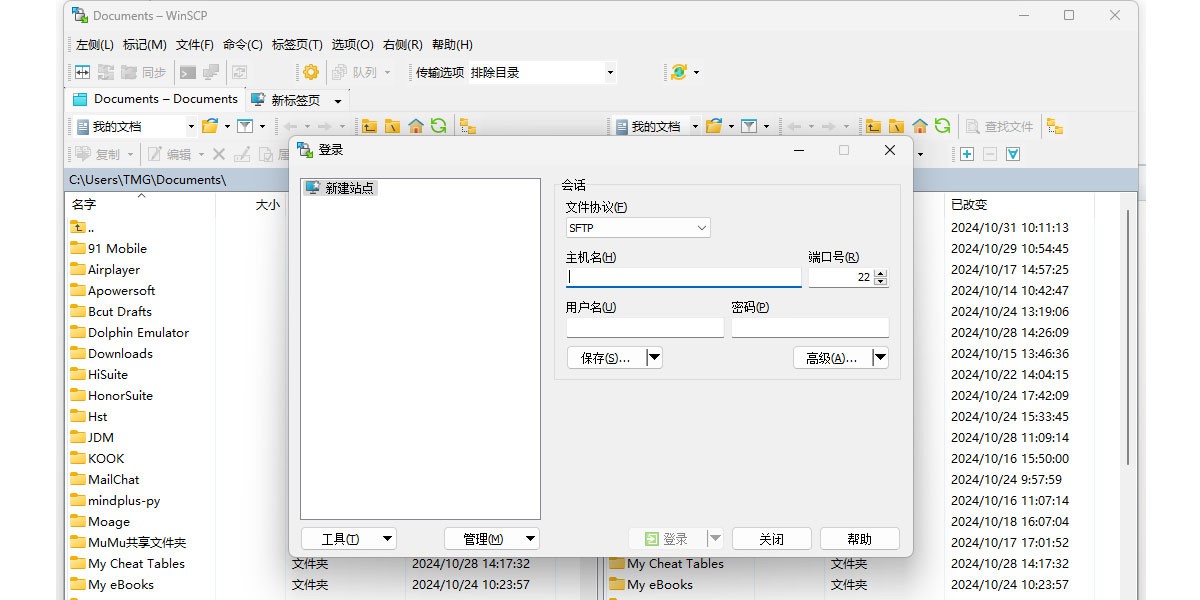Open WinSCP preferences via the gear icon
This screenshot has height=600, width=1200.
coord(308,71)
